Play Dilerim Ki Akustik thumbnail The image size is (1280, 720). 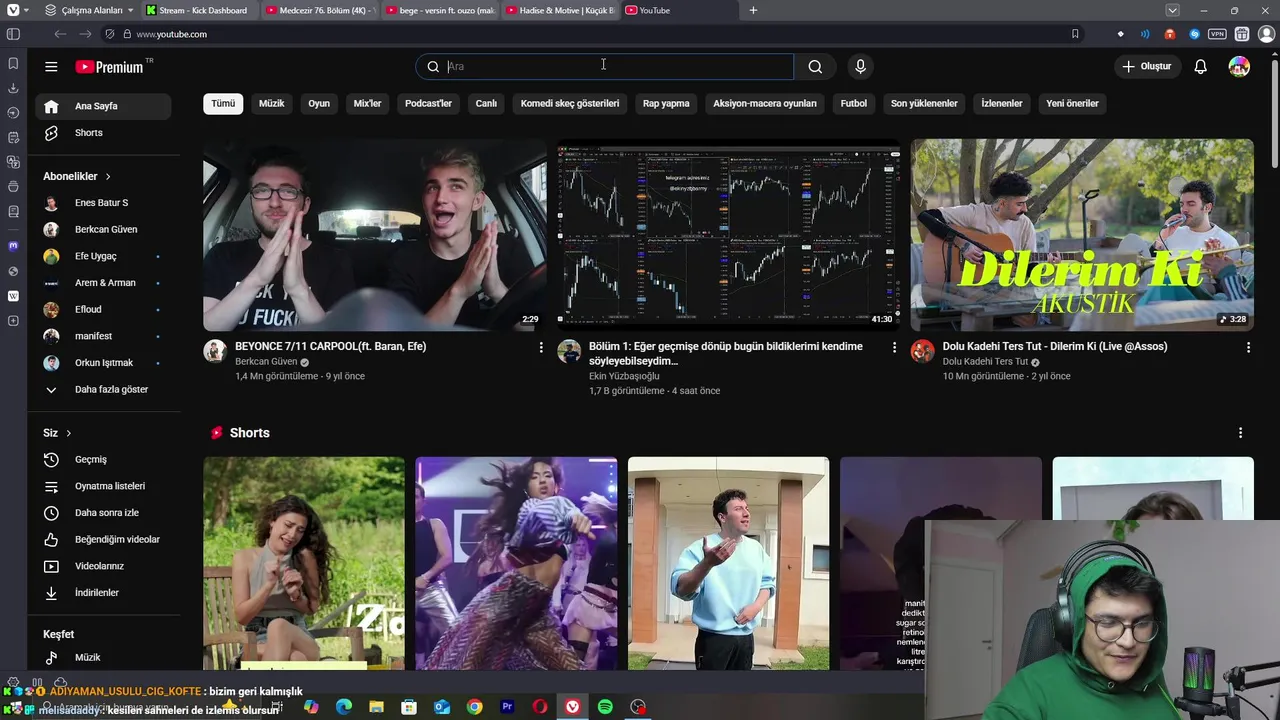(x=1082, y=235)
